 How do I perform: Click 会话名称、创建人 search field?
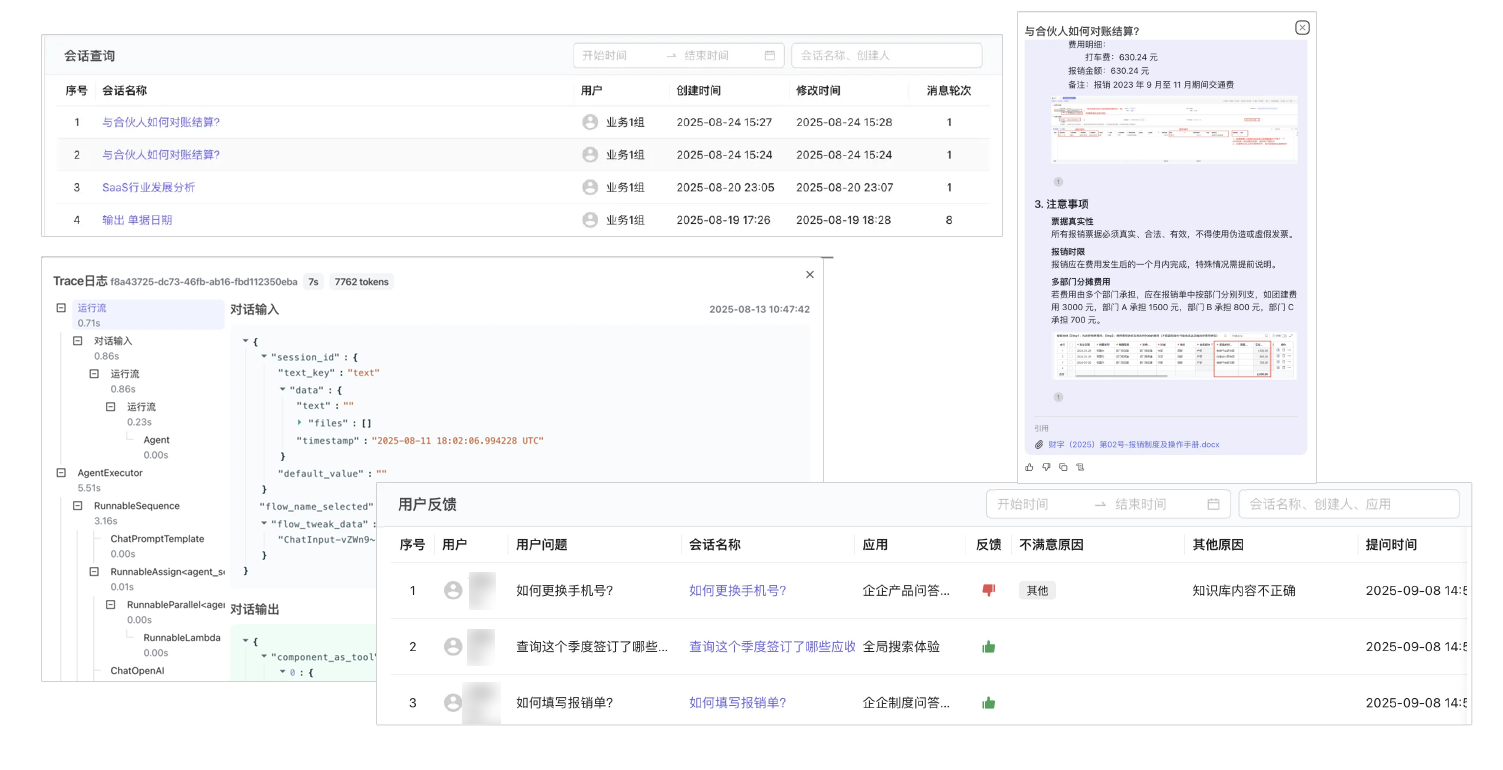coord(886,56)
